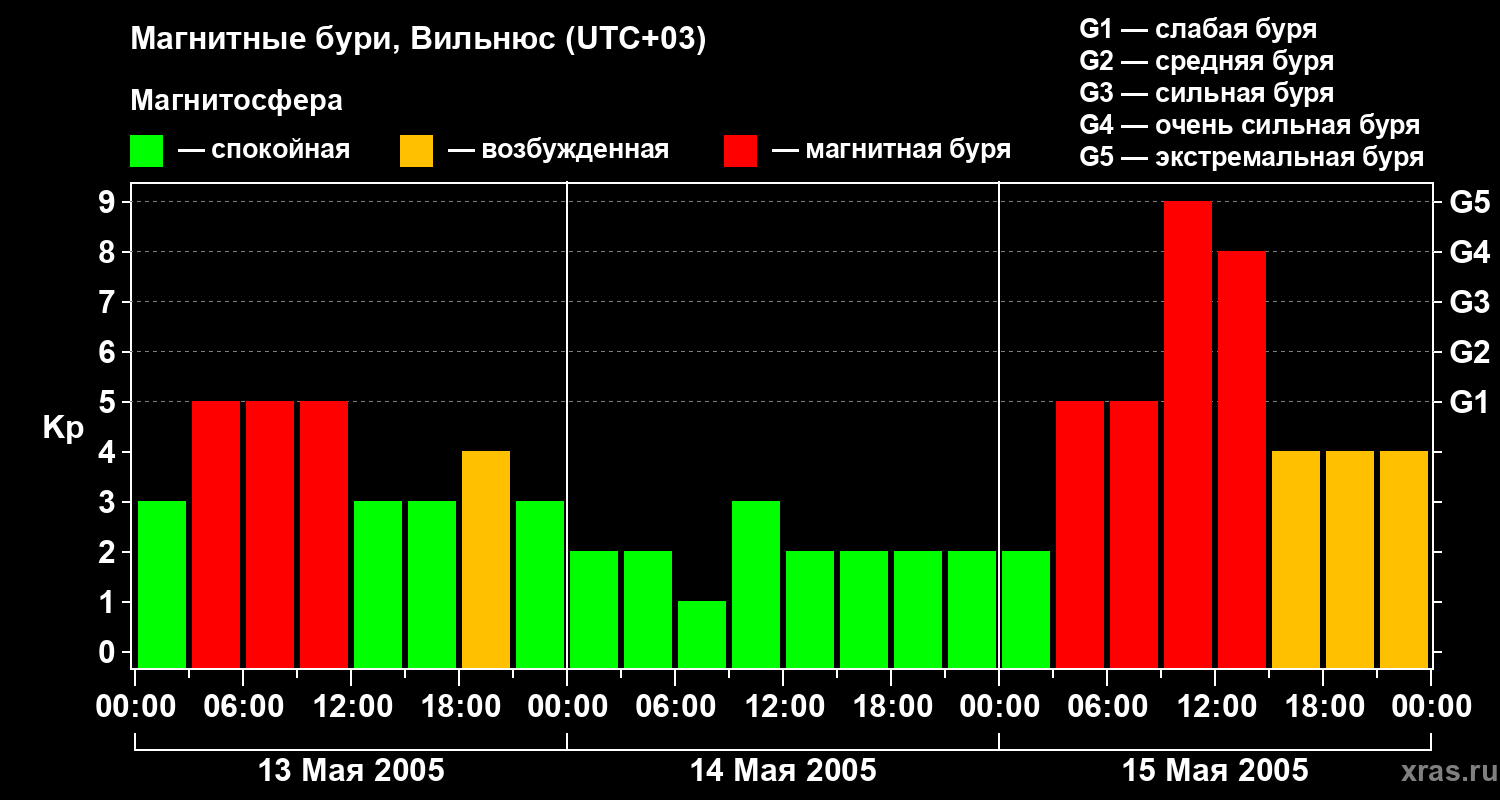Click the G1 label on right axis
This screenshot has width=1500, height=800.
pos(1469,403)
